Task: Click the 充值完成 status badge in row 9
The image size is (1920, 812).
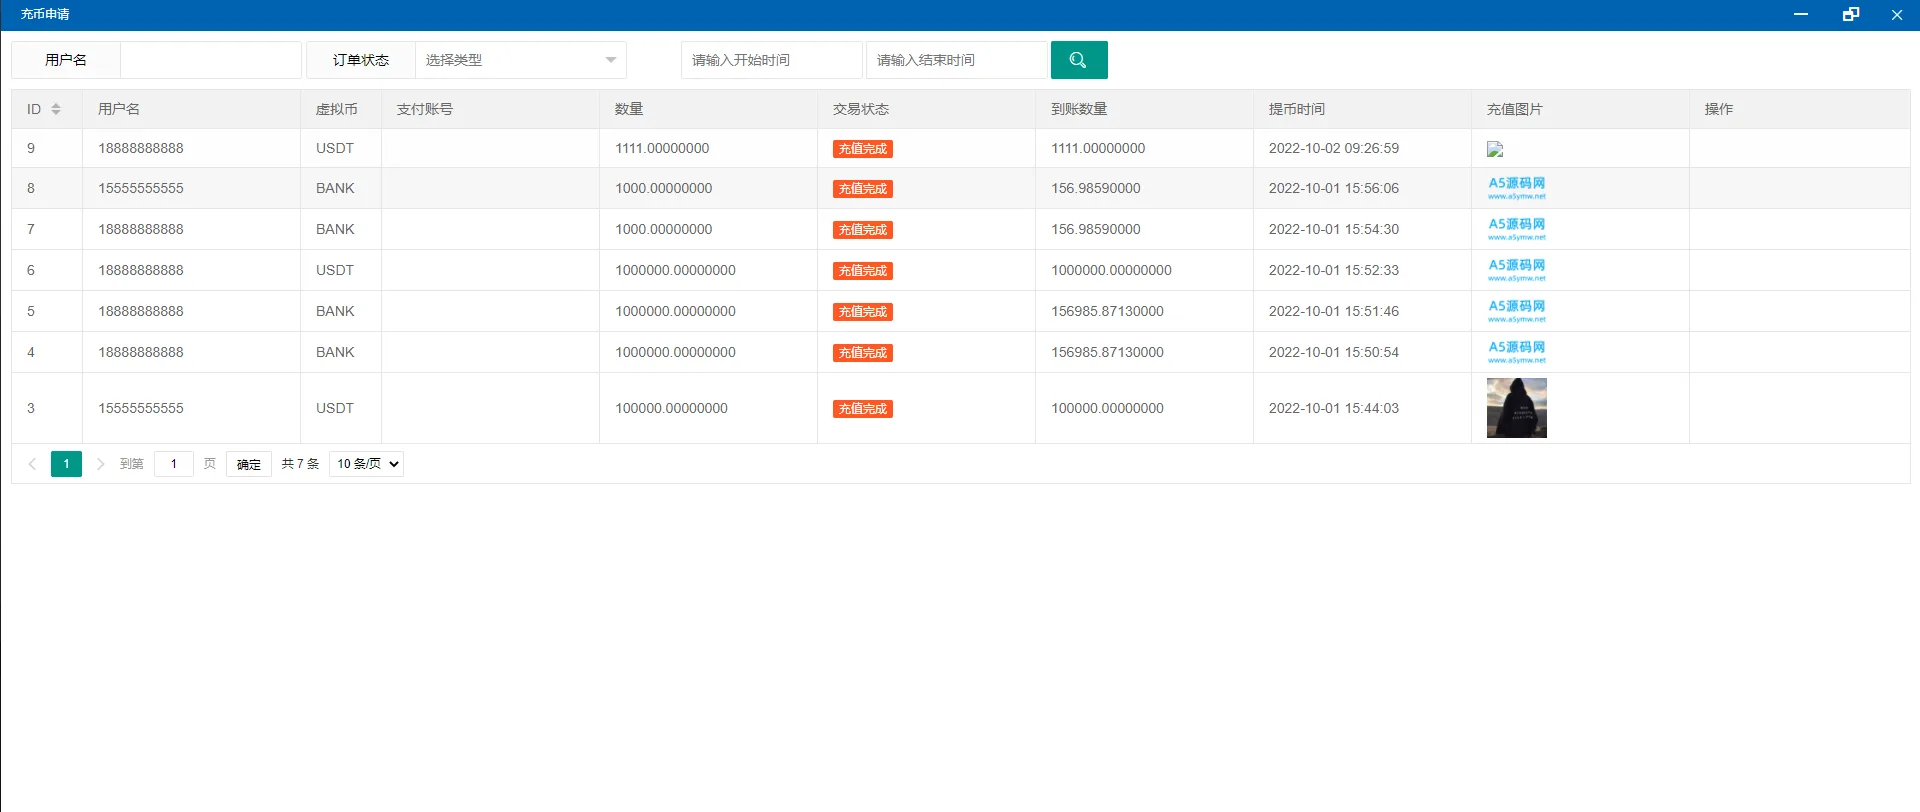Action: (862, 149)
